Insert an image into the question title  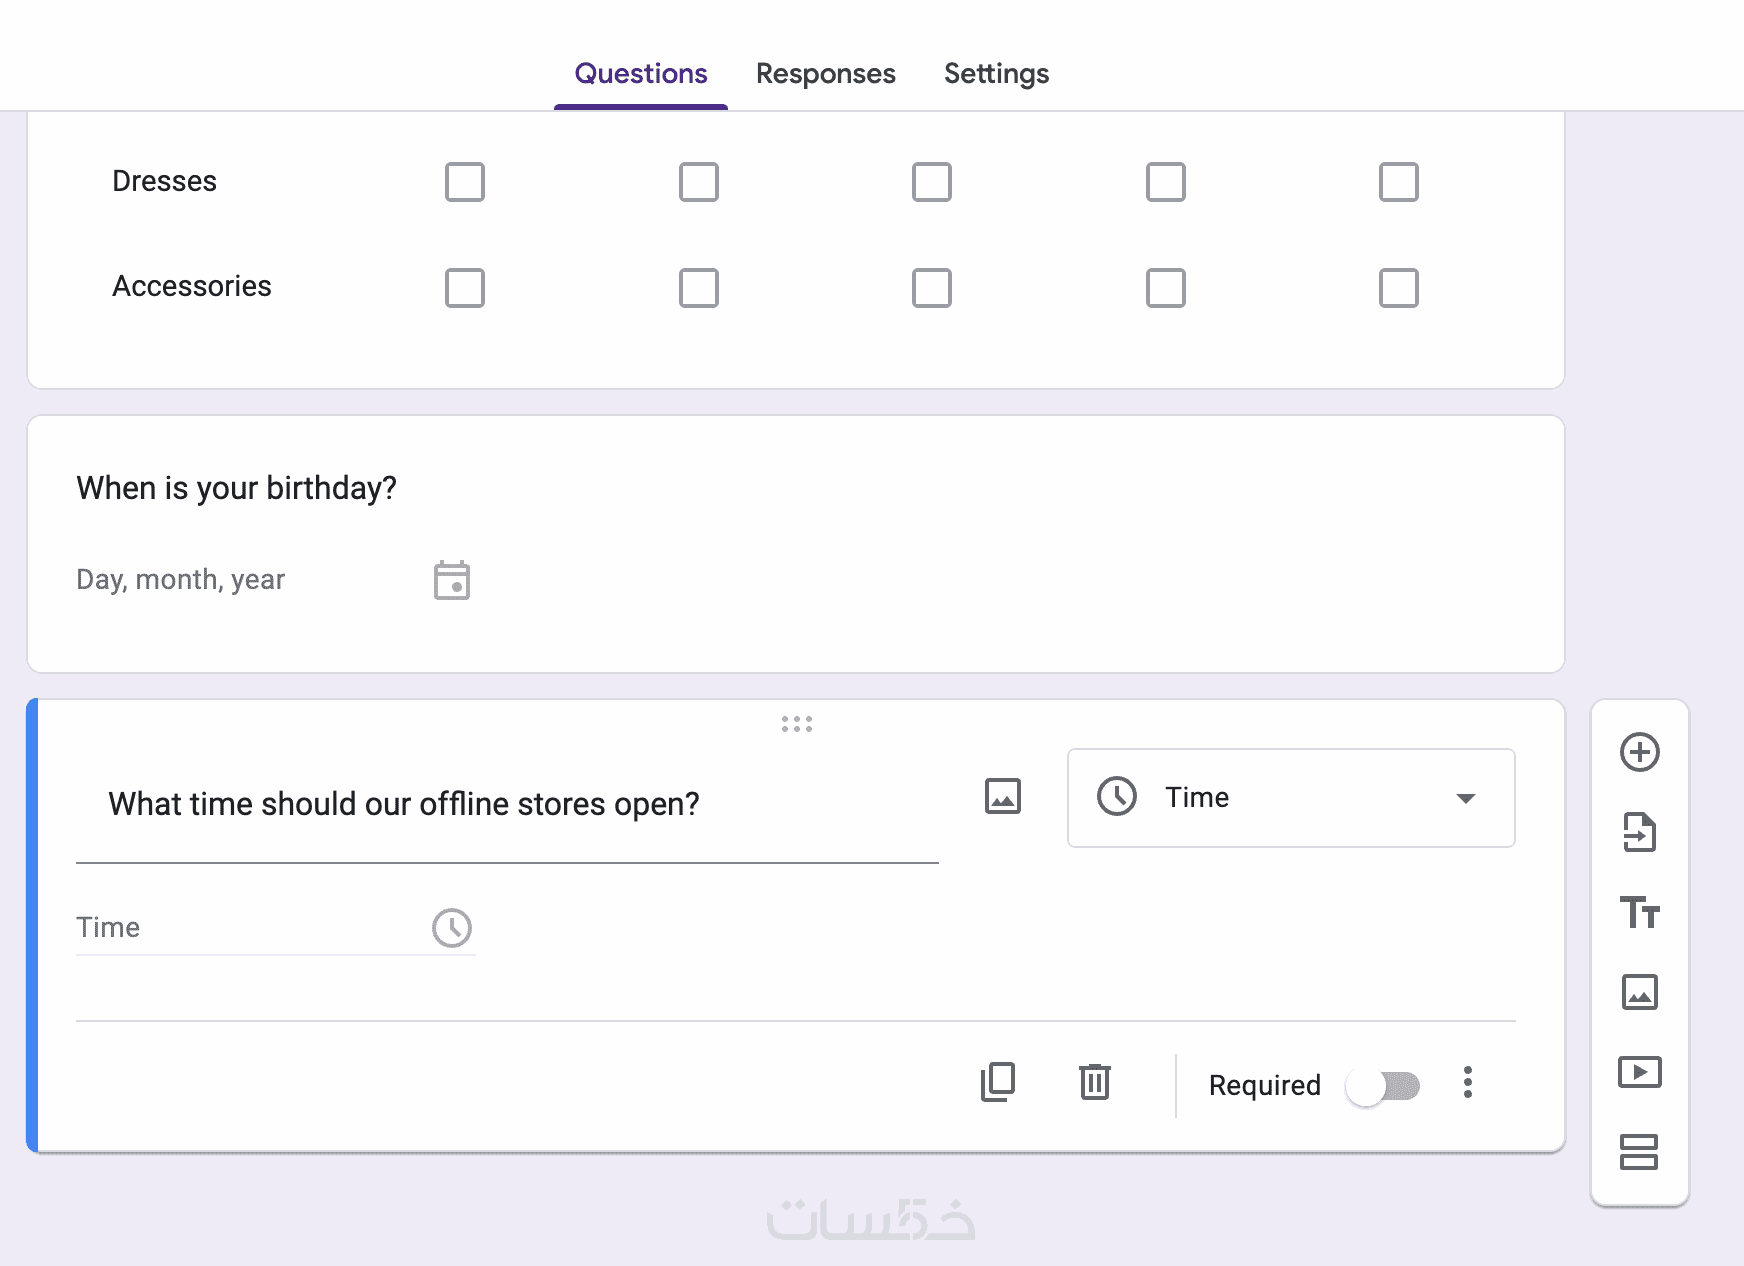1003,797
